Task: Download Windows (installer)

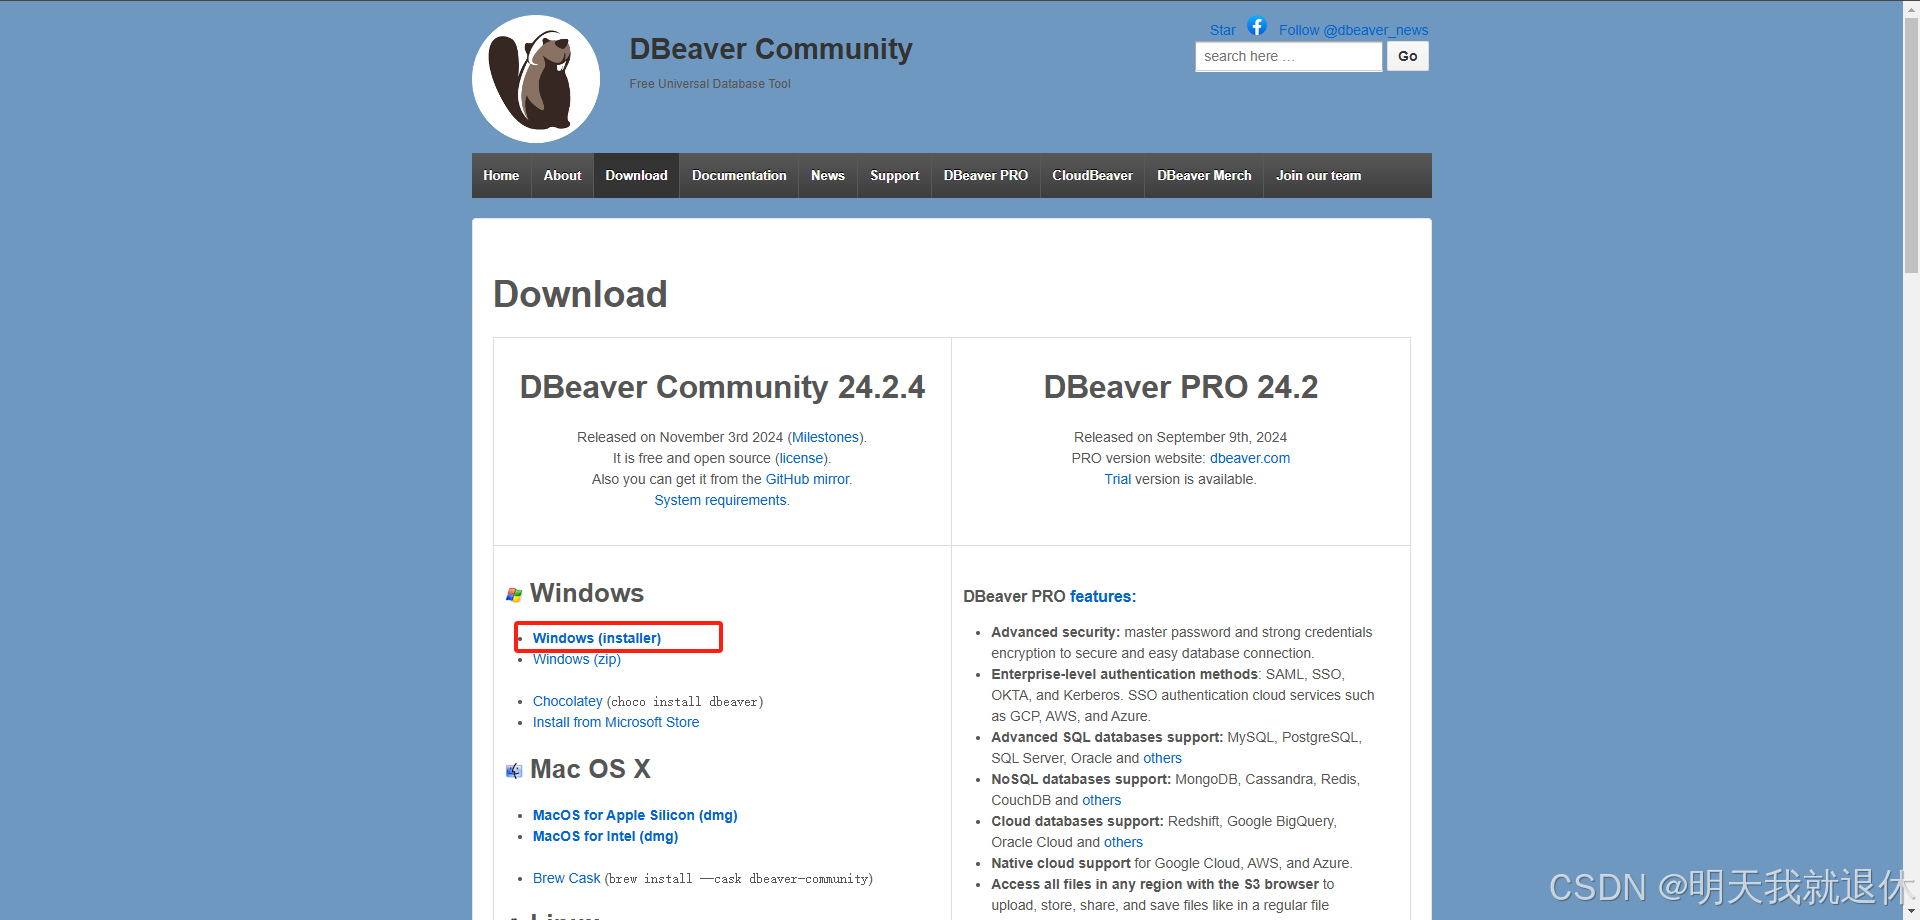Action: pyautogui.click(x=597, y=638)
